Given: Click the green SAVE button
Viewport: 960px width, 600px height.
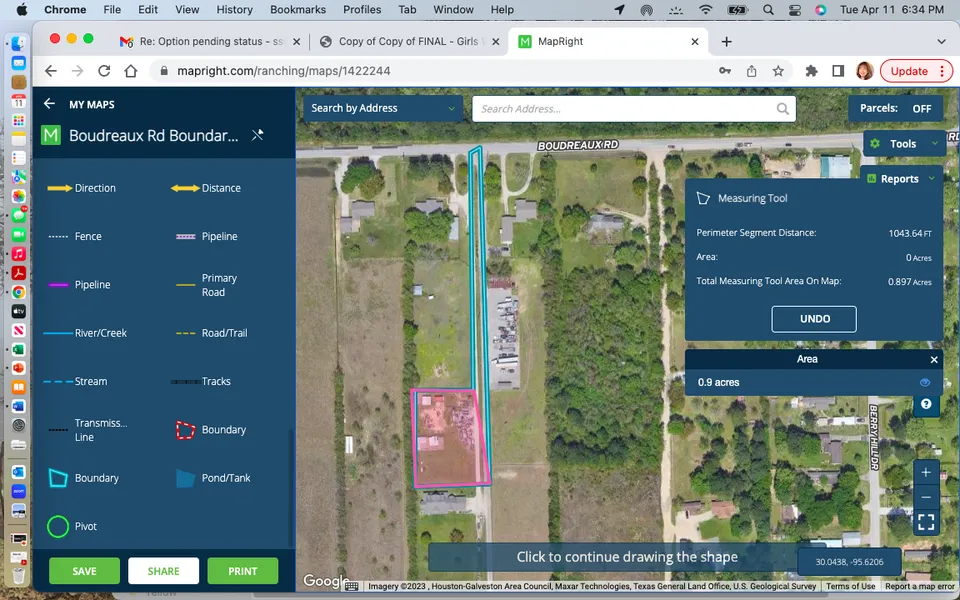Looking at the screenshot, I should coord(84,571).
